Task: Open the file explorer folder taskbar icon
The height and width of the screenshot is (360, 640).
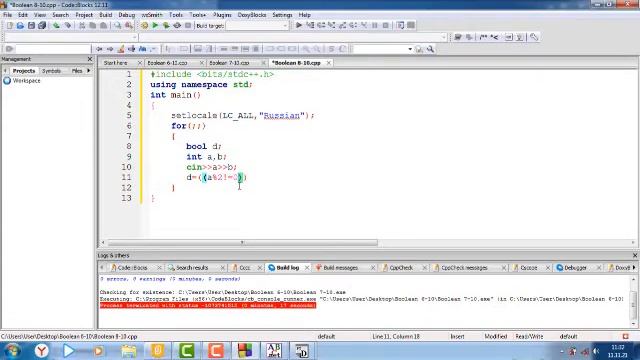Action: click(x=129, y=351)
